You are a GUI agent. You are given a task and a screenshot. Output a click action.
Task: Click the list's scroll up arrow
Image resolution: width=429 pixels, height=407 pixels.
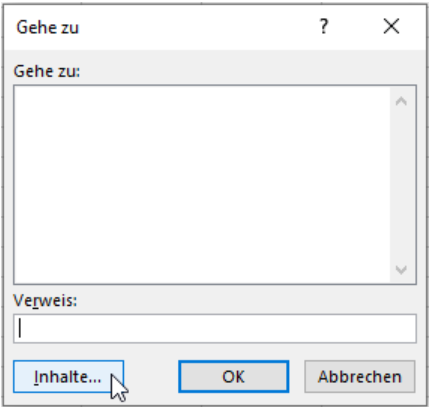[x=401, y=101]
